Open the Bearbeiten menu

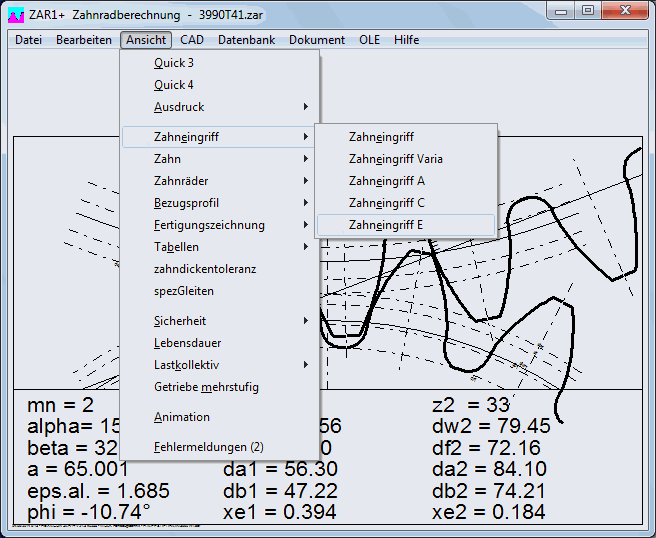pyautogui.click(x=84, y=40)
